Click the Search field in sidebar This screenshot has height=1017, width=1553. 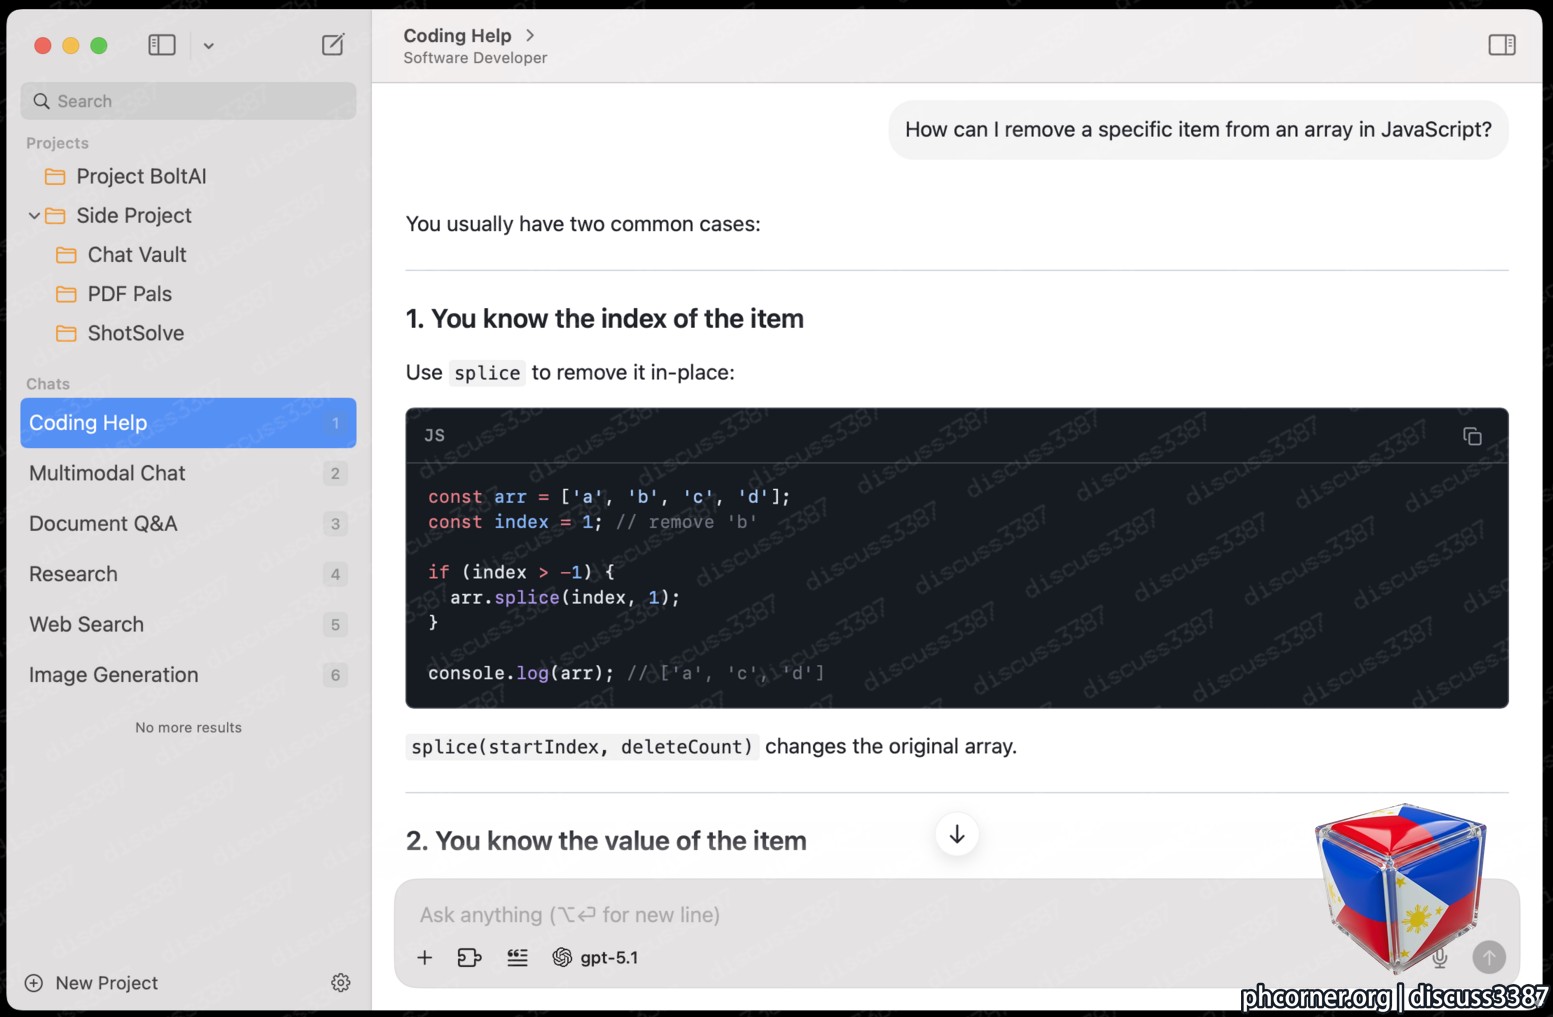(188, 101)
